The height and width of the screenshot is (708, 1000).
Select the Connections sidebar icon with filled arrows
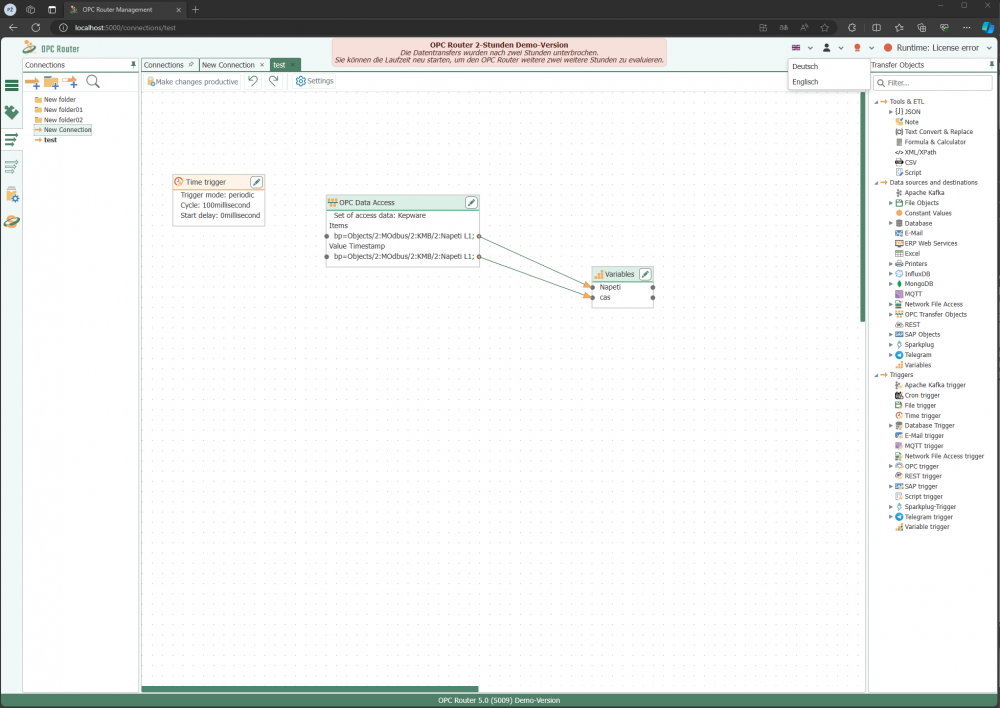point(11,140)
